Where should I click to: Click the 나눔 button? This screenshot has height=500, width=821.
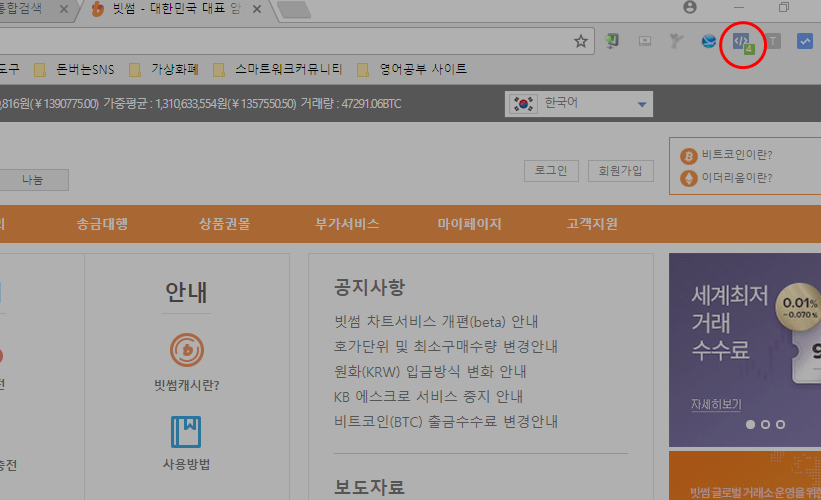32,180
